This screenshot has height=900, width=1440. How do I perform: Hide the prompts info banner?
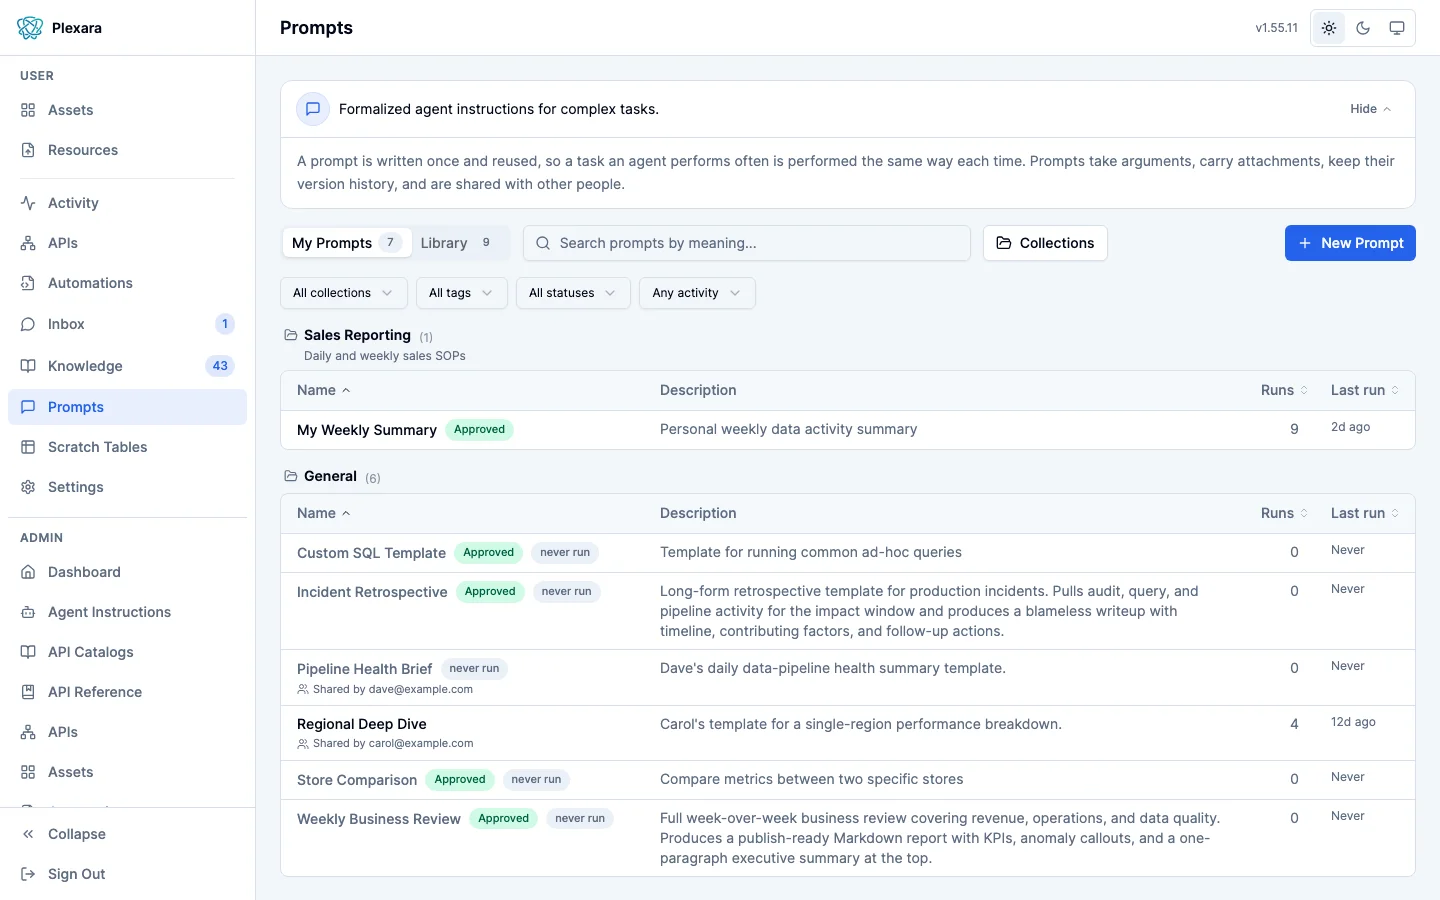click(1370, 109)
